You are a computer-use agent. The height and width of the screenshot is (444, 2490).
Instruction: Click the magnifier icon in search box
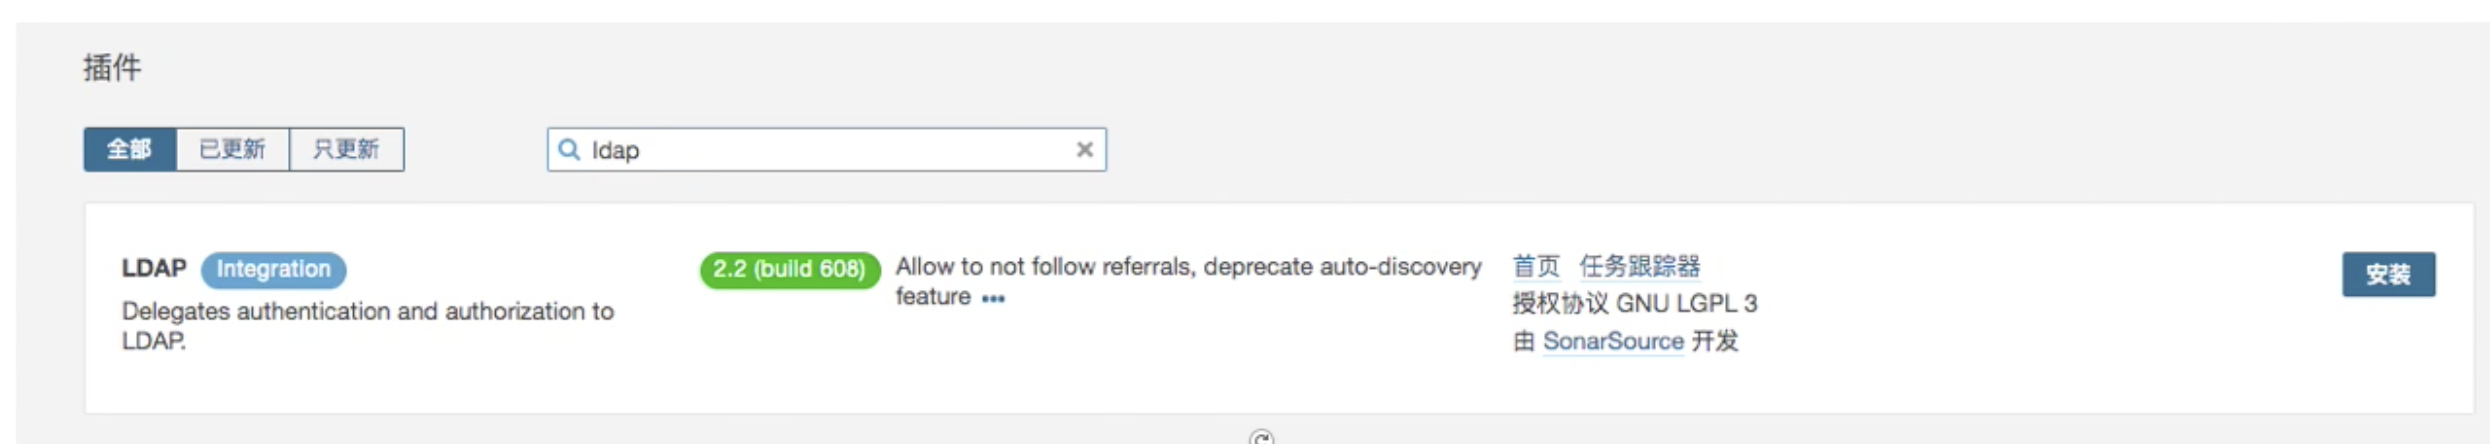pos(569,150)
